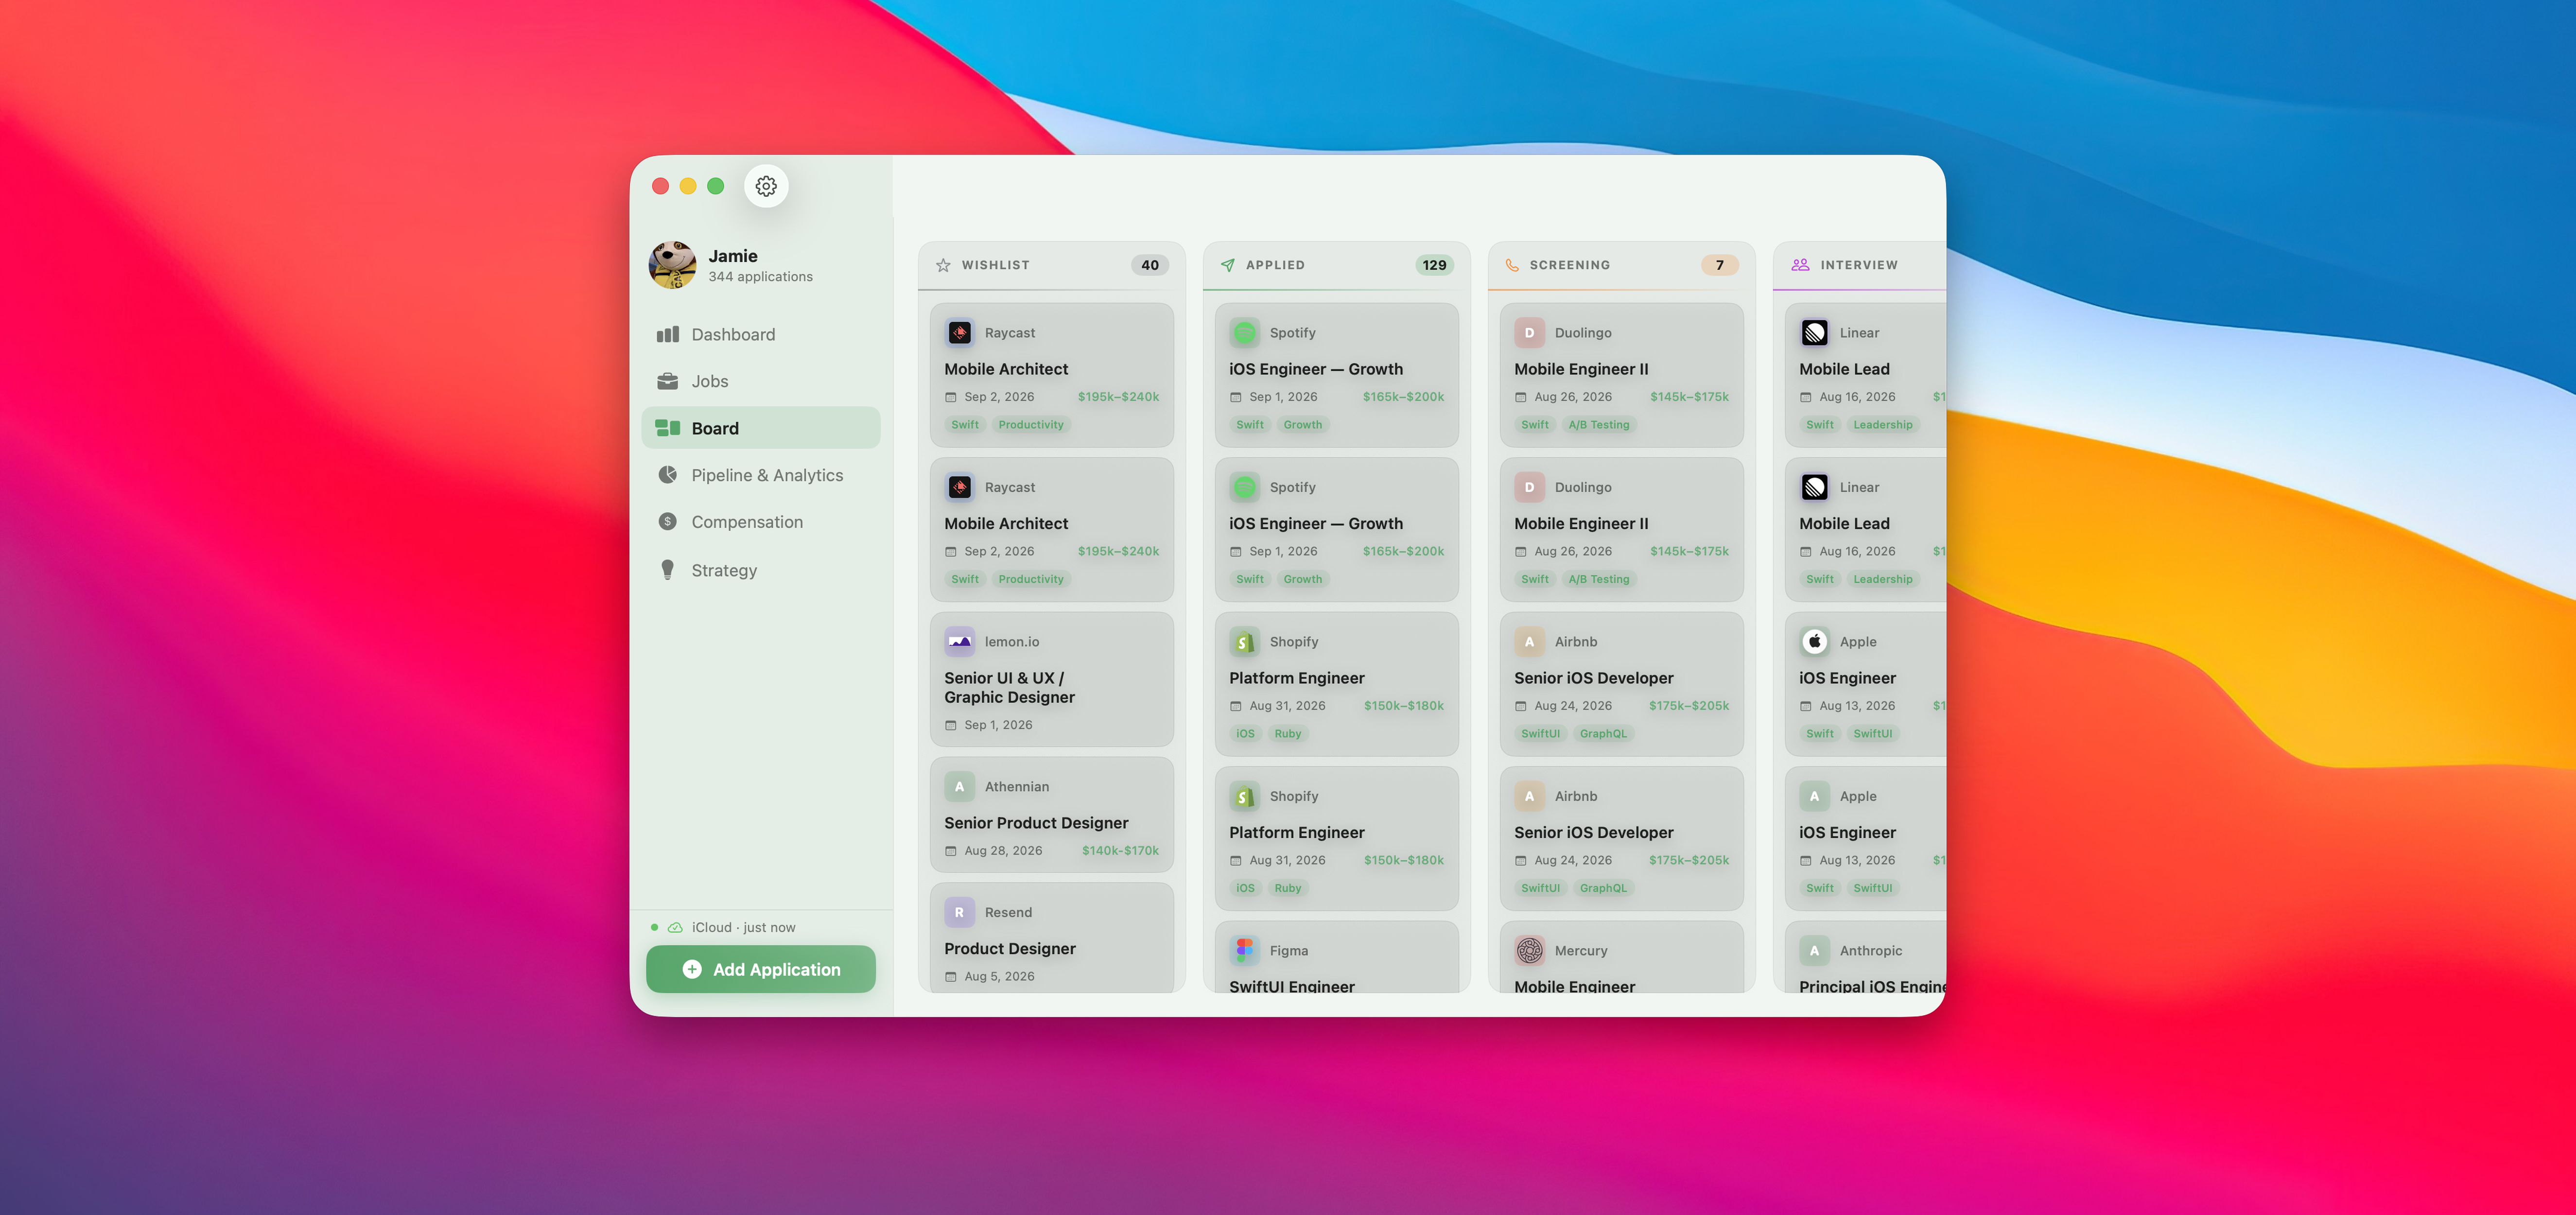Click the first Airbnb letter avatar
This screenshot has width=2576, height=1215.
coord(1530,642)
